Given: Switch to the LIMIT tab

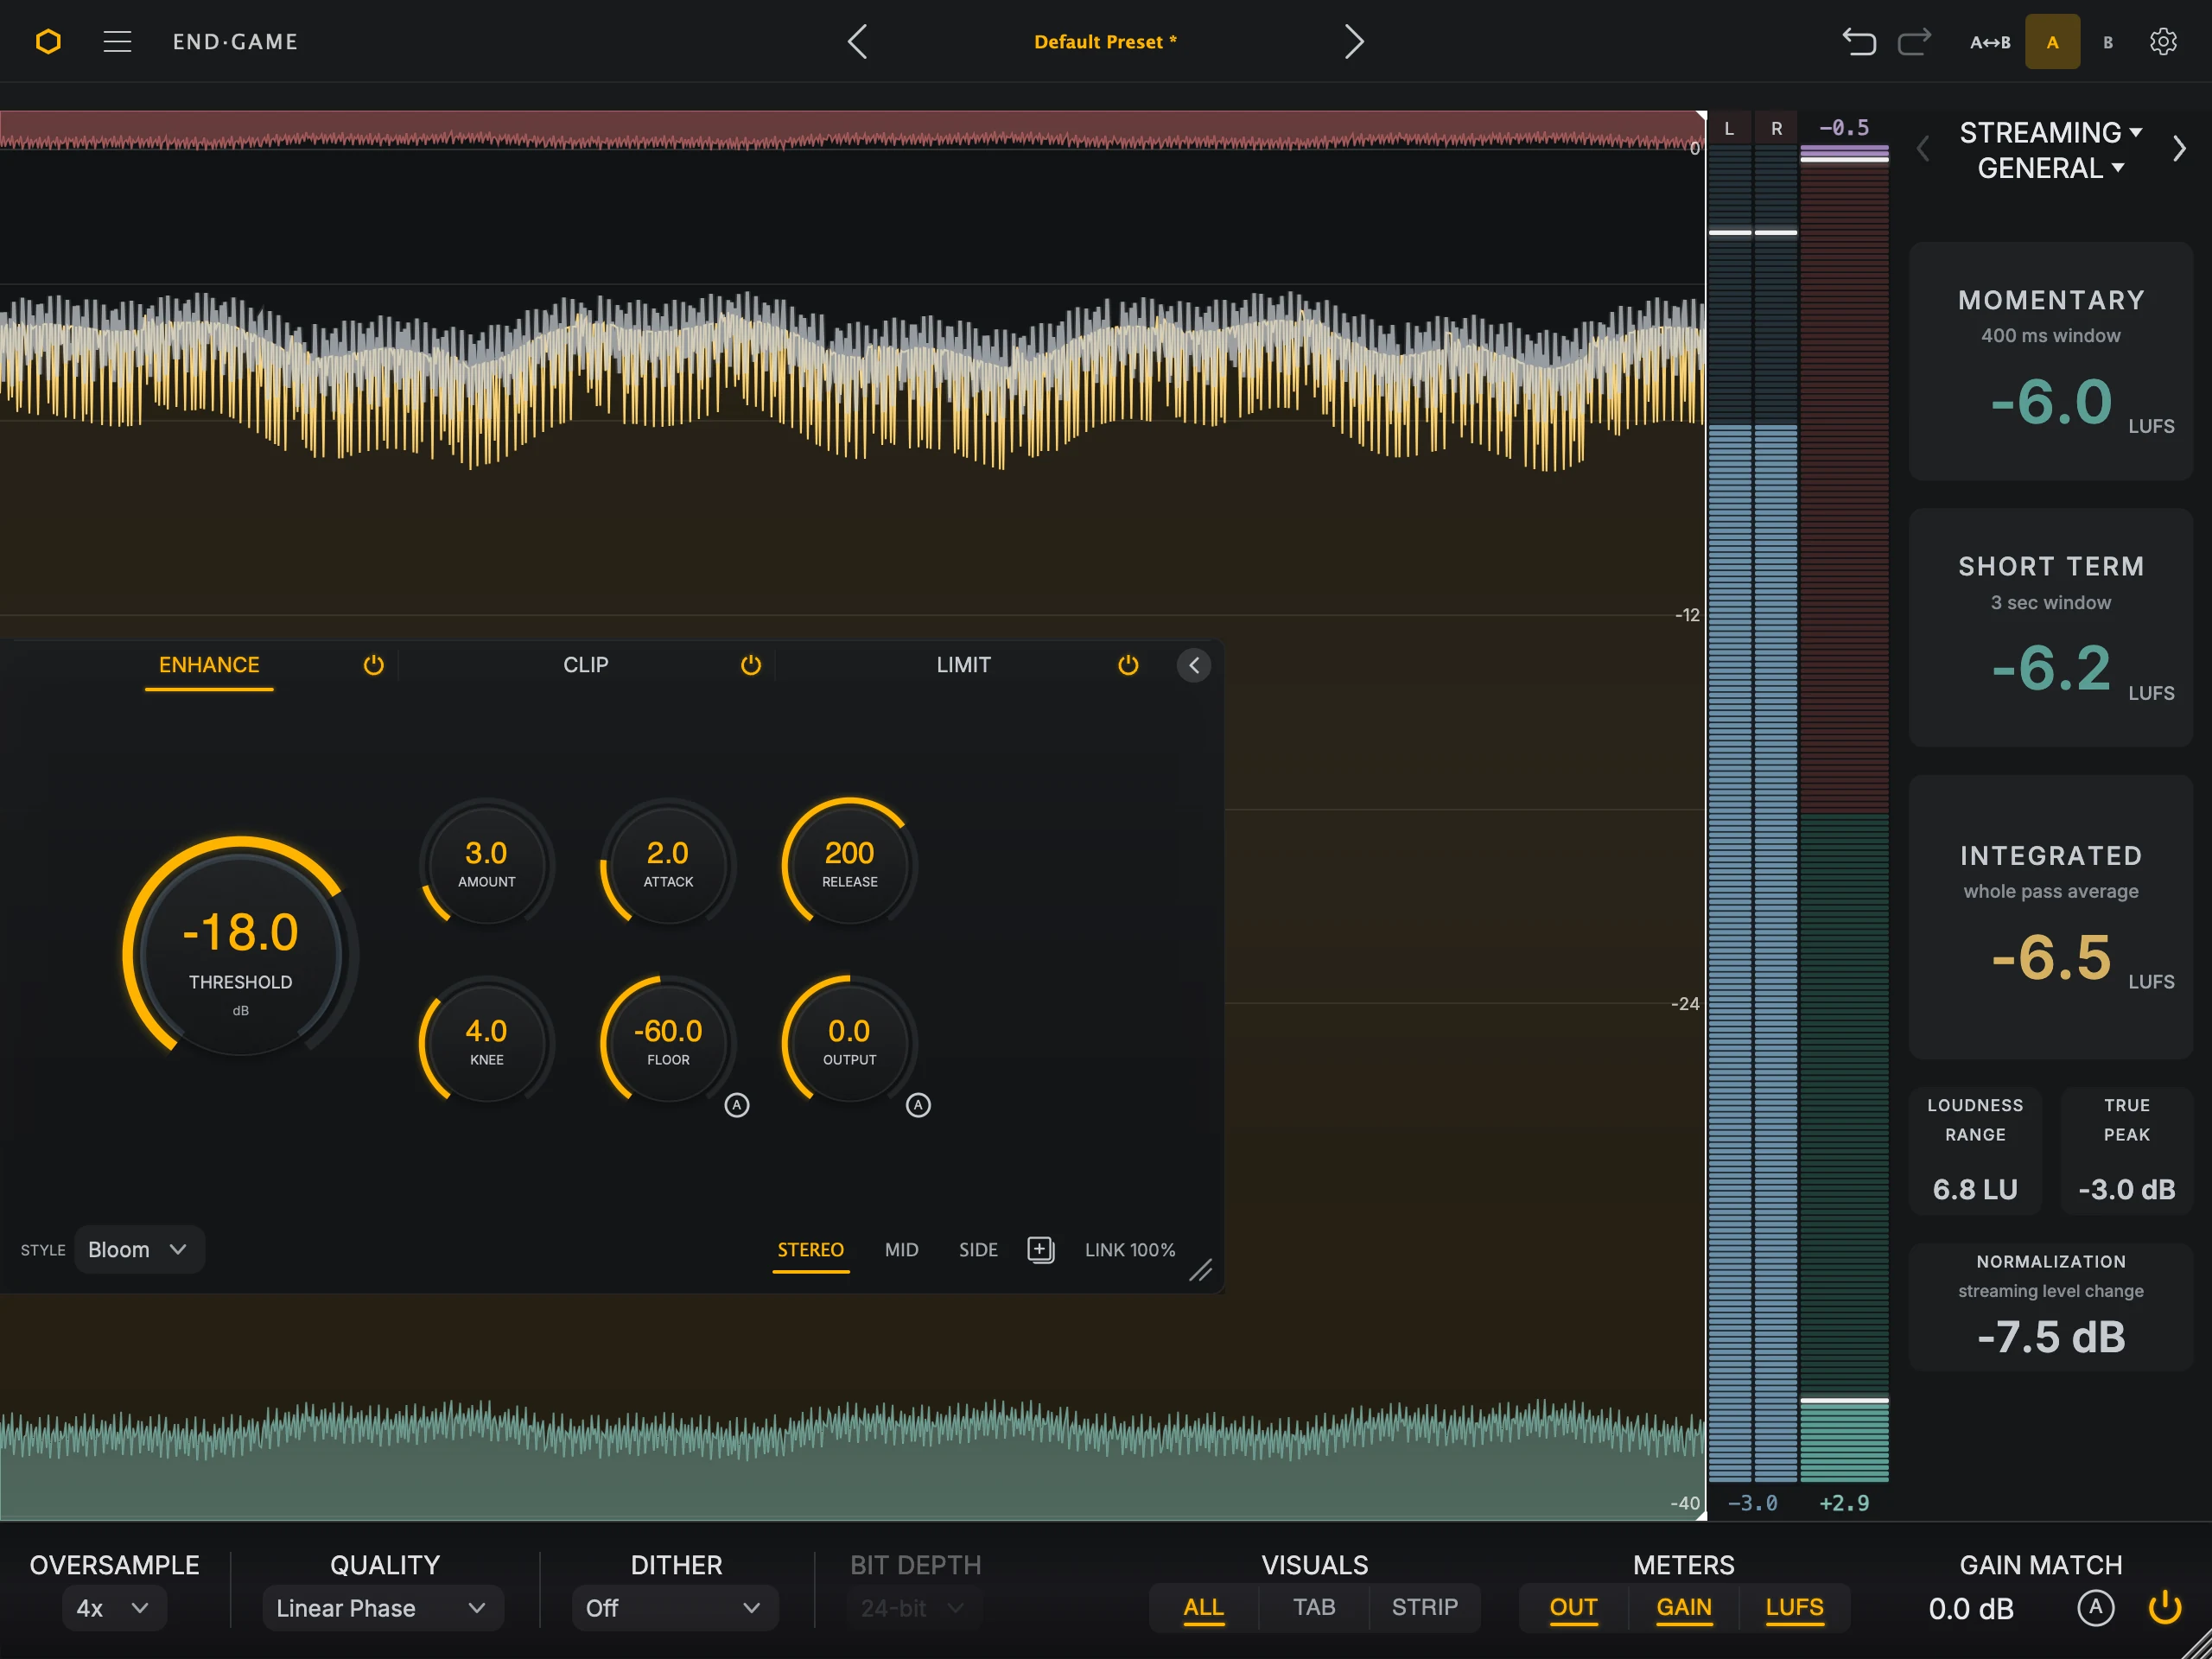Looking at the screenshot, I should 963,665.
